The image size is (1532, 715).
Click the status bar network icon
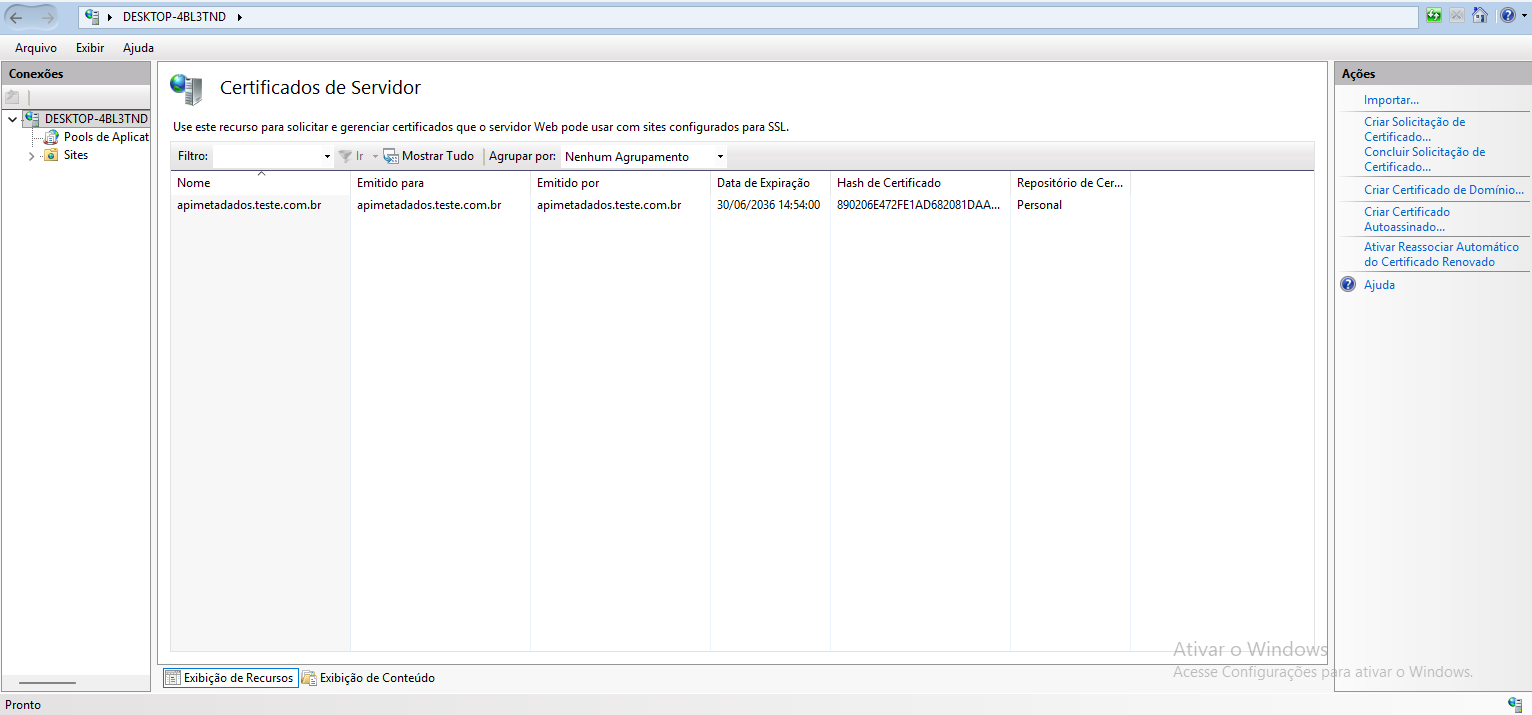1515,705
